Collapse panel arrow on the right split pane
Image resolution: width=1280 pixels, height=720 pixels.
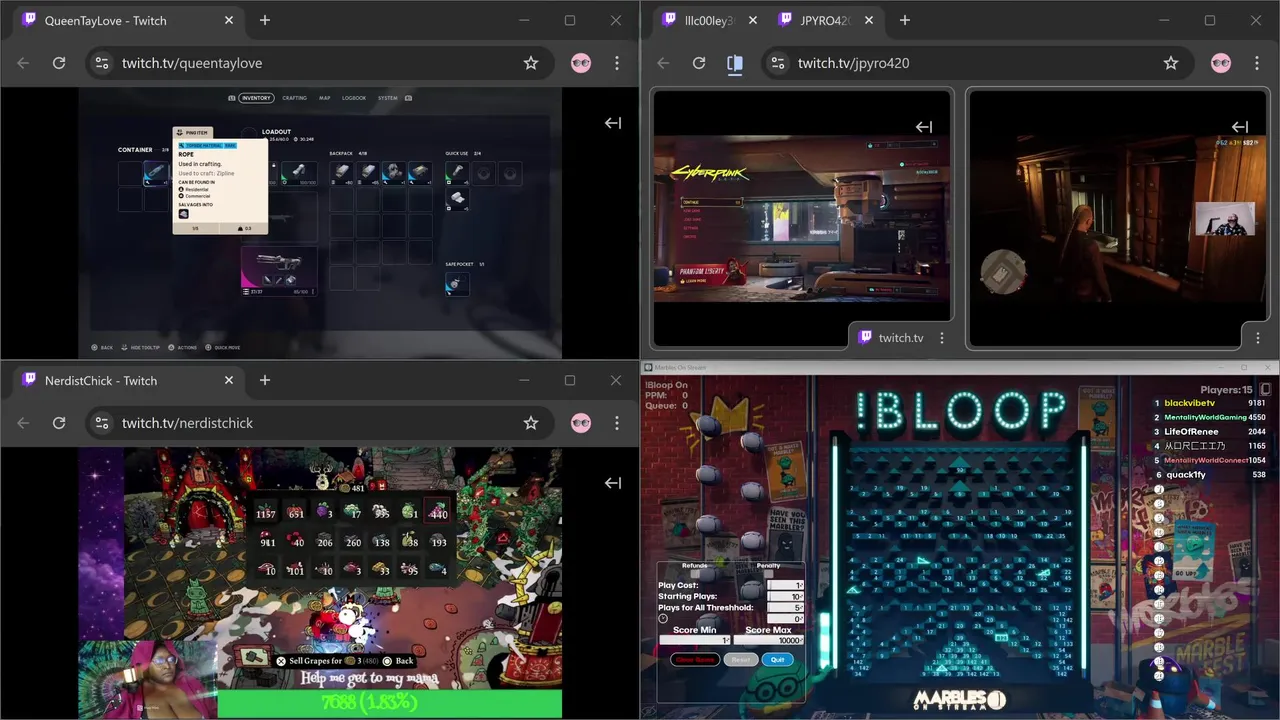point(1240,127)
